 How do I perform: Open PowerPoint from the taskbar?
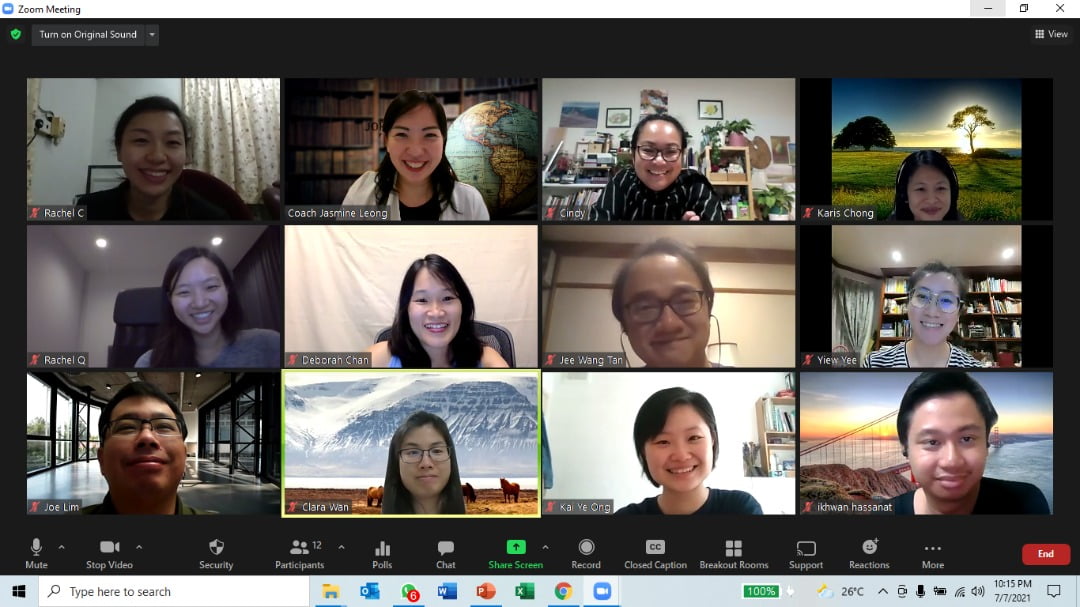point(486,591)
